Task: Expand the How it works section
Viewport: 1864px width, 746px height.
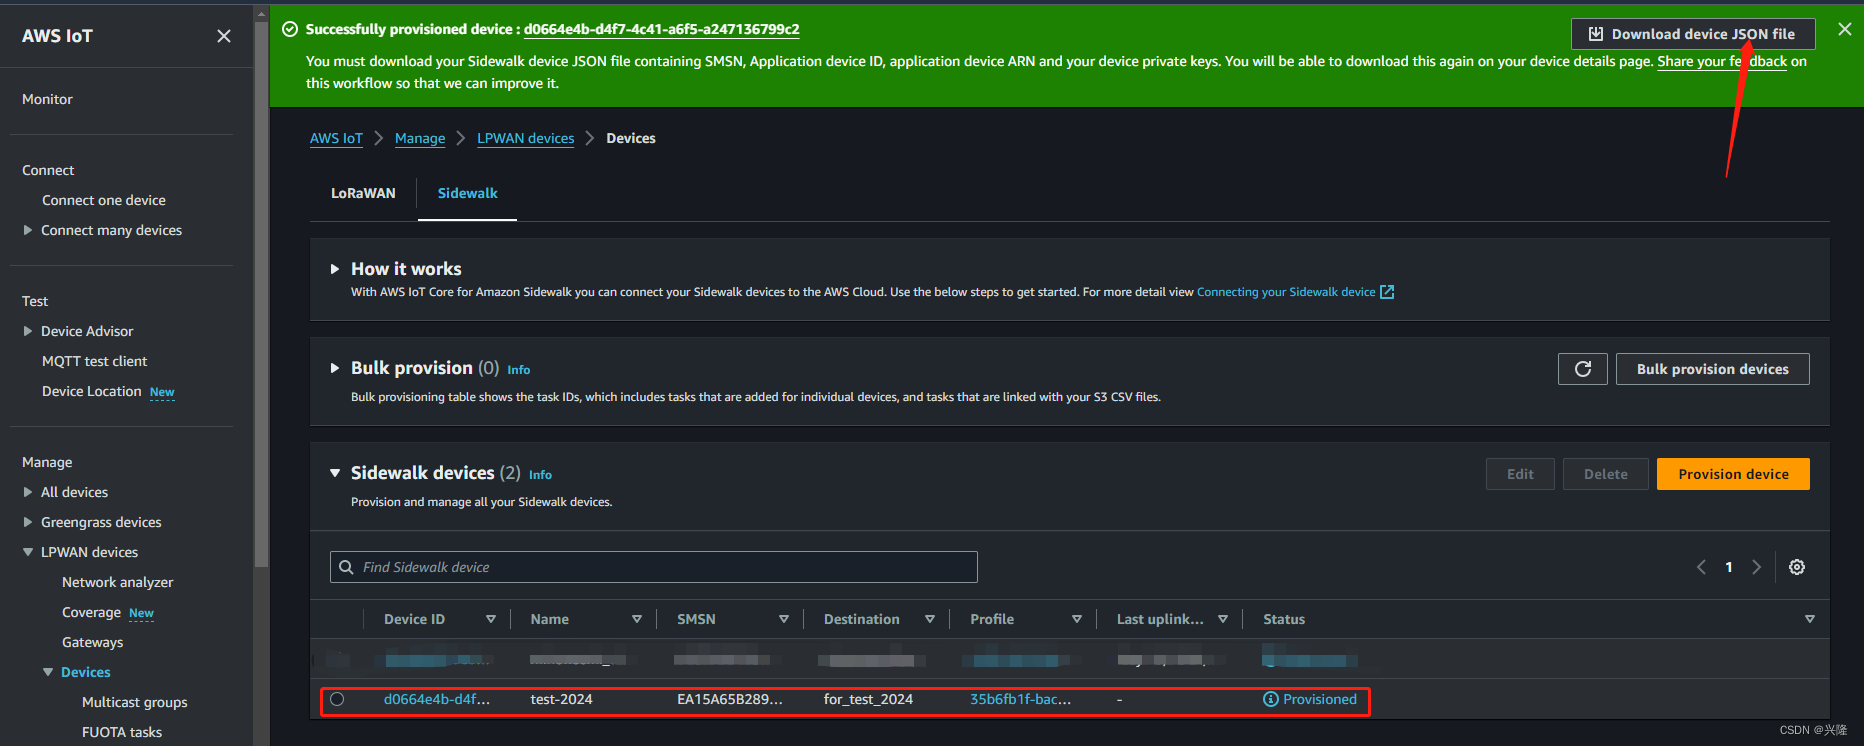Action: click(335, 269)
